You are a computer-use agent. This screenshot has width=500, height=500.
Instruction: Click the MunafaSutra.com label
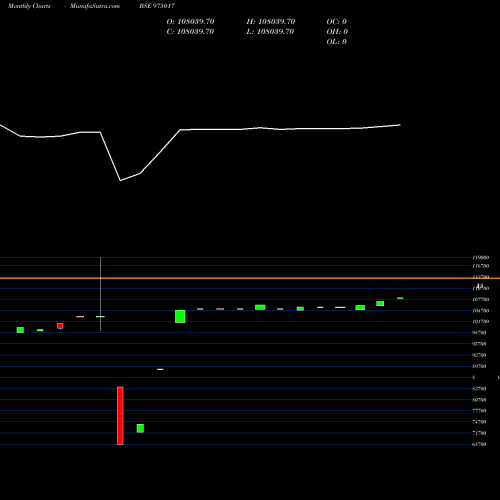(x=95, y=6)
